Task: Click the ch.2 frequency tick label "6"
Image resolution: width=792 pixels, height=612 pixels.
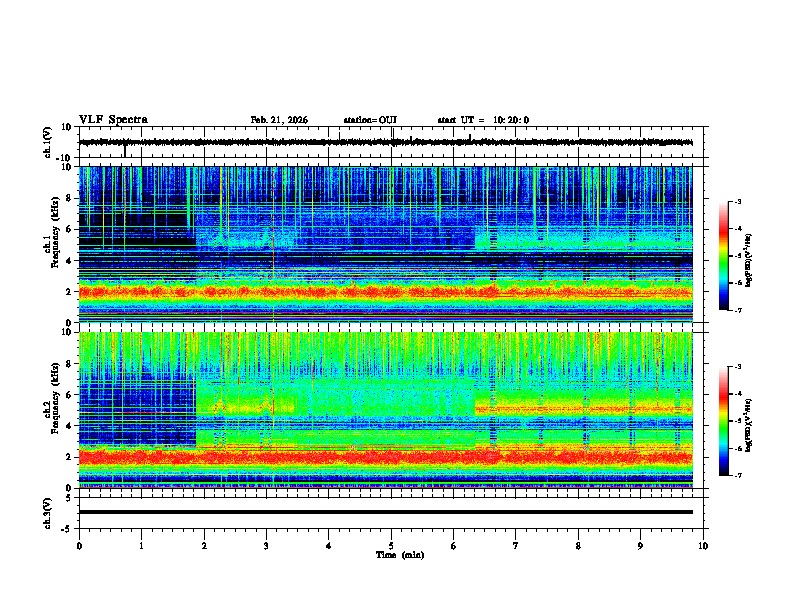Action: click(70, 395)
